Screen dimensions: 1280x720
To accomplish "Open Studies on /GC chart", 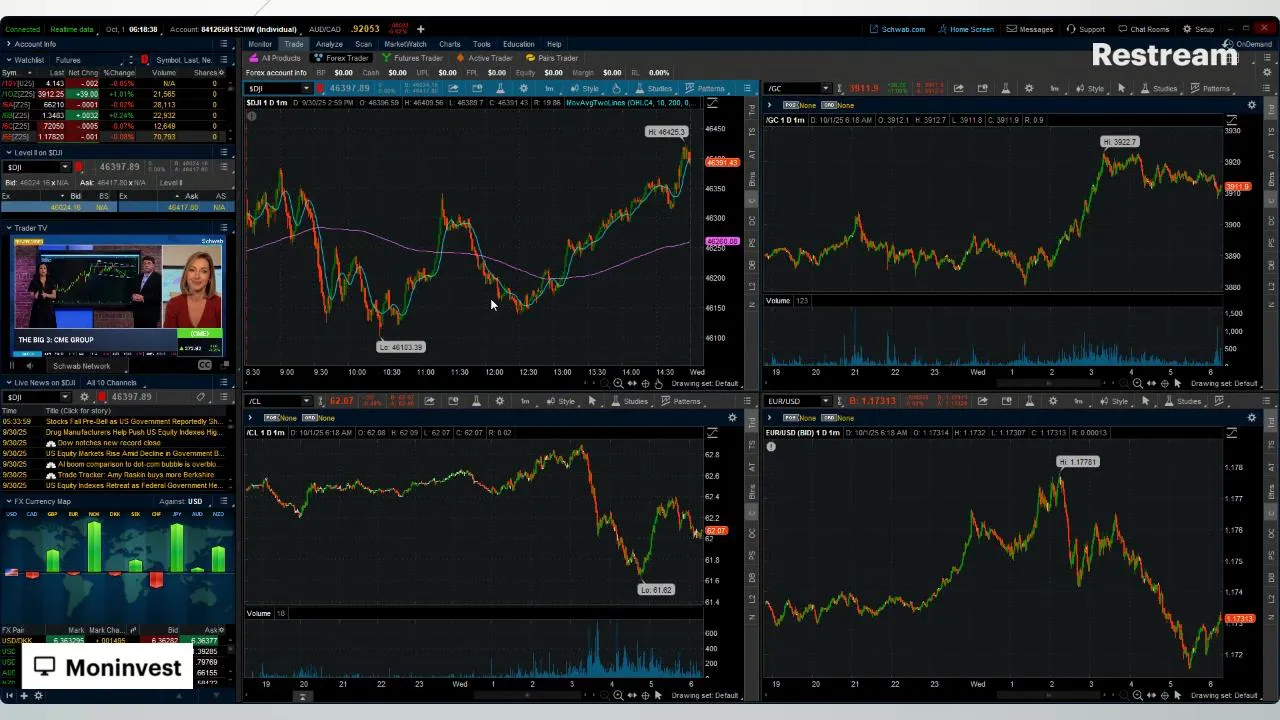I will [x=1159, y=88].
